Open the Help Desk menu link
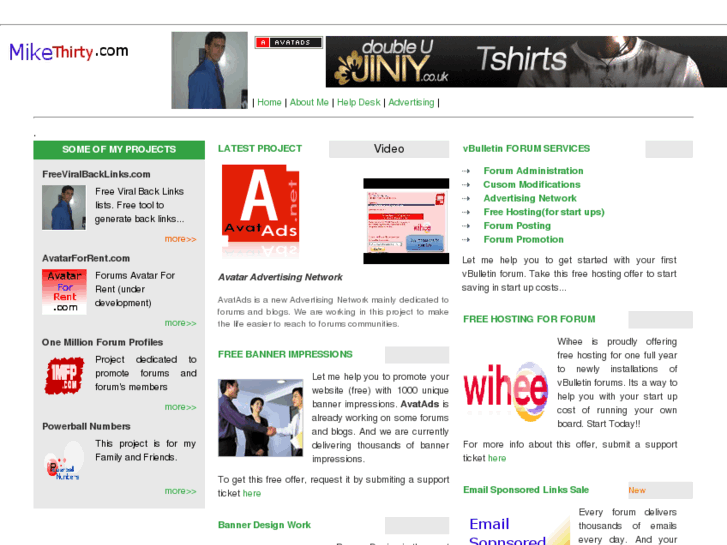 tap(358, 102)
